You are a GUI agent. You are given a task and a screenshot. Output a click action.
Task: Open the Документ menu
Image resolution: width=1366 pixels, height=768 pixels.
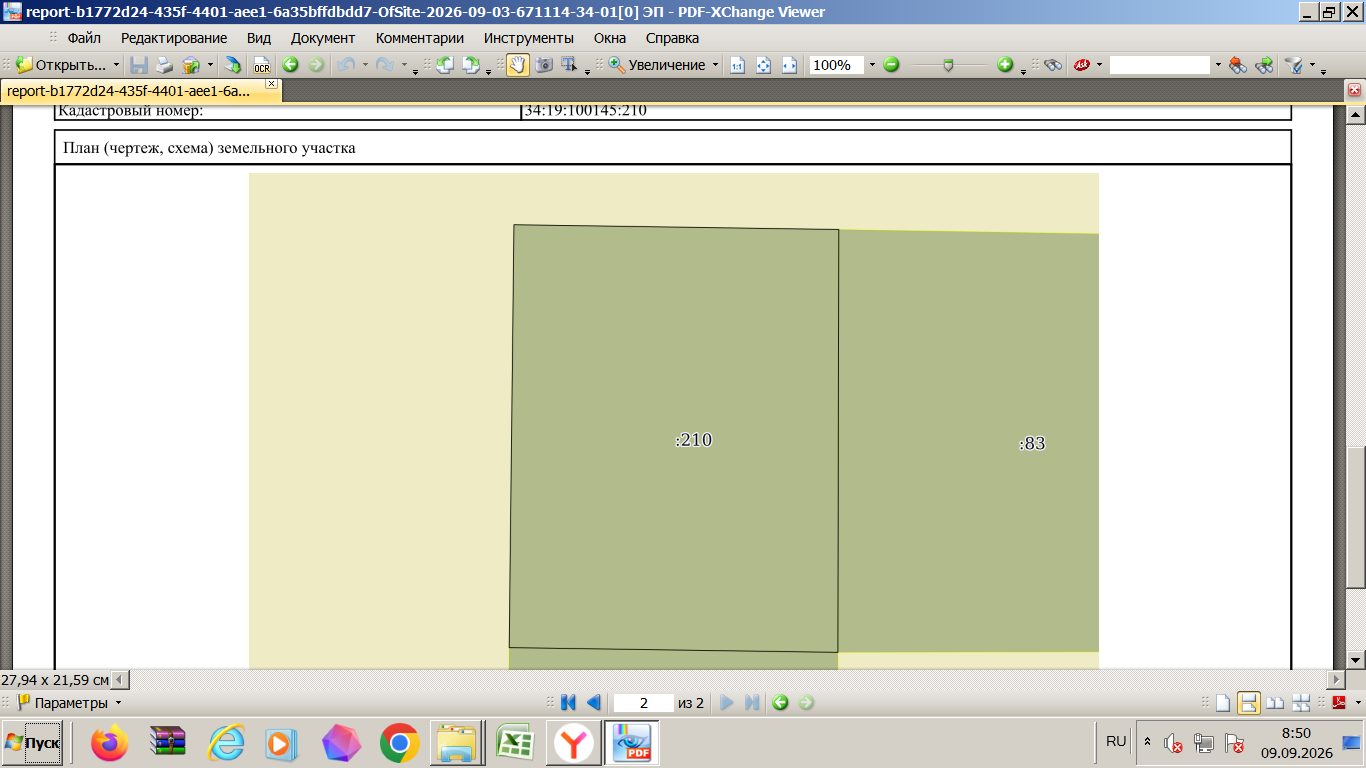[x=323, y=38]
